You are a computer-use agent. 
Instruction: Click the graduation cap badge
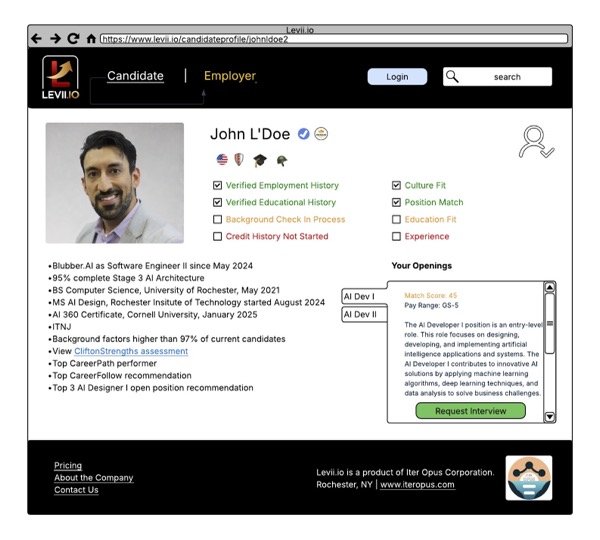click(260, 160)
